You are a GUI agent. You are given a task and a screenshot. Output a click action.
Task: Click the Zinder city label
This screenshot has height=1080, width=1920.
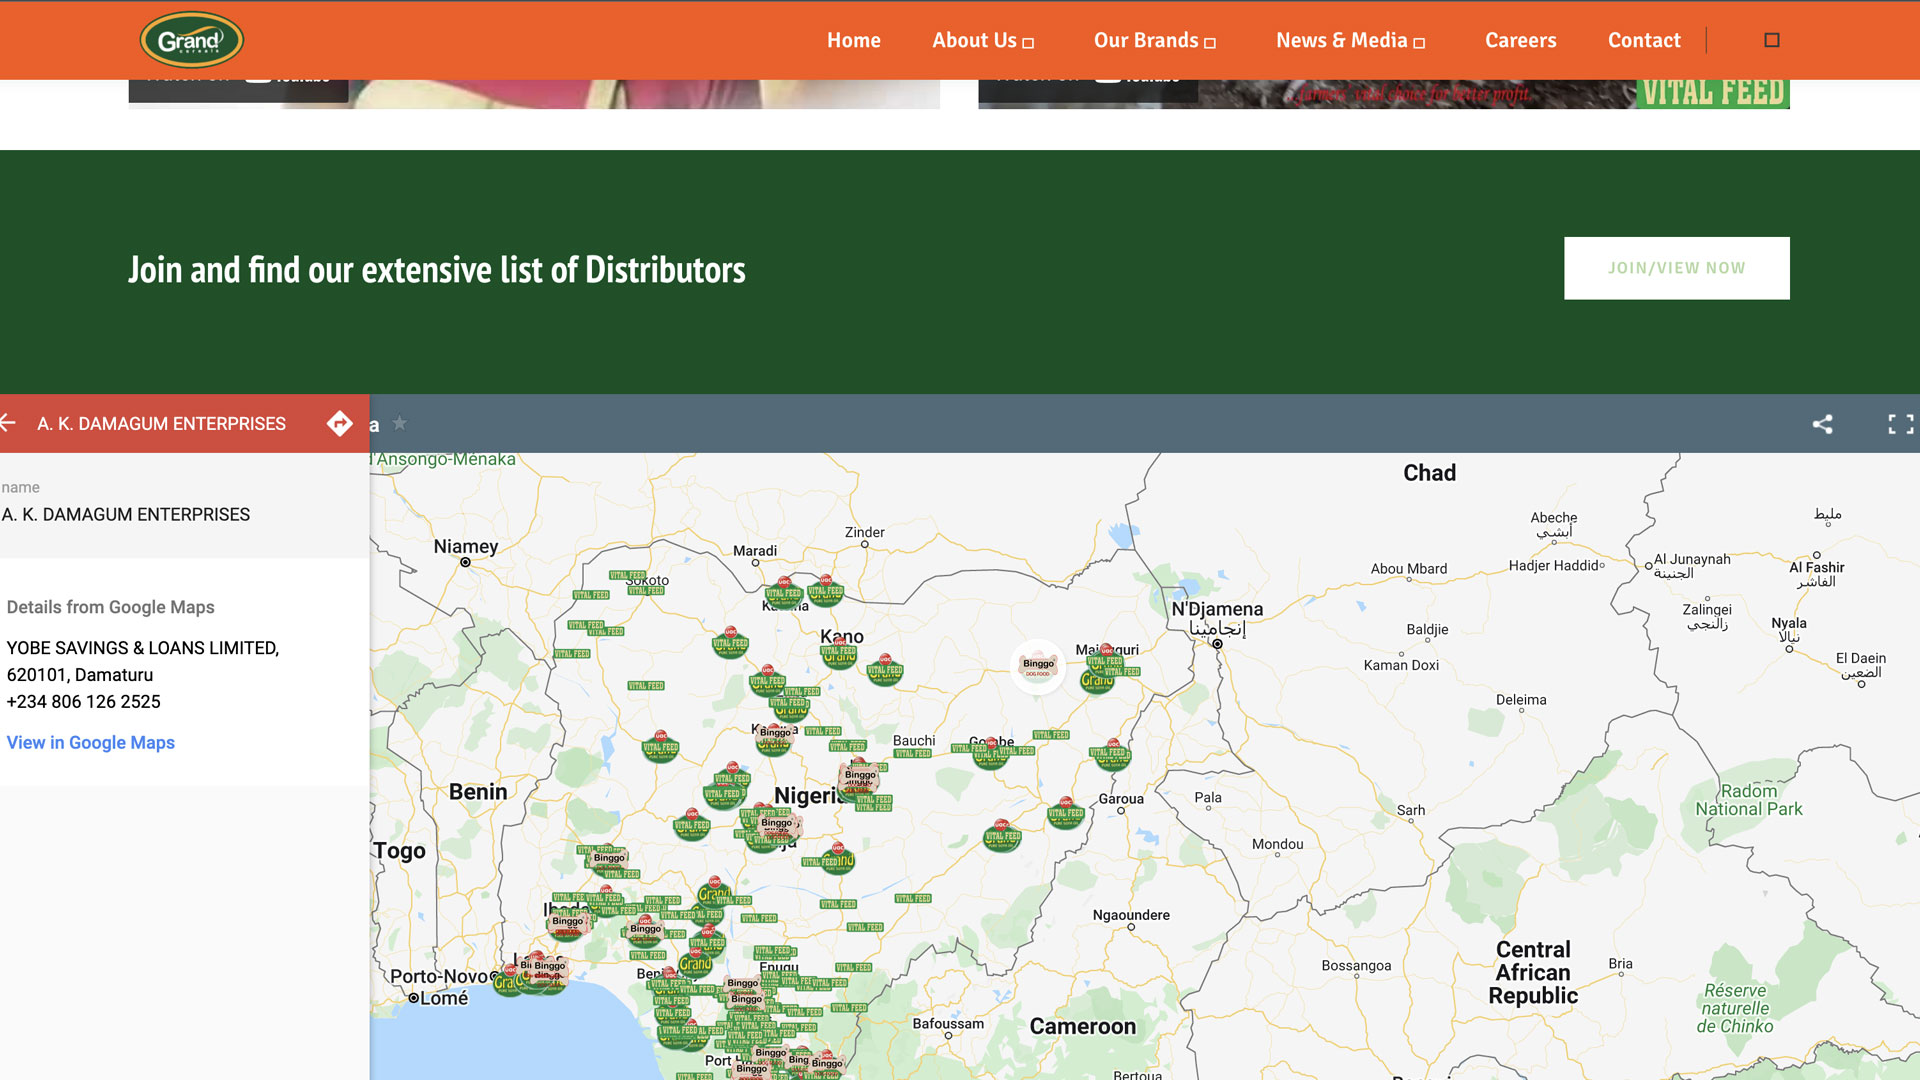click(865, 532)
